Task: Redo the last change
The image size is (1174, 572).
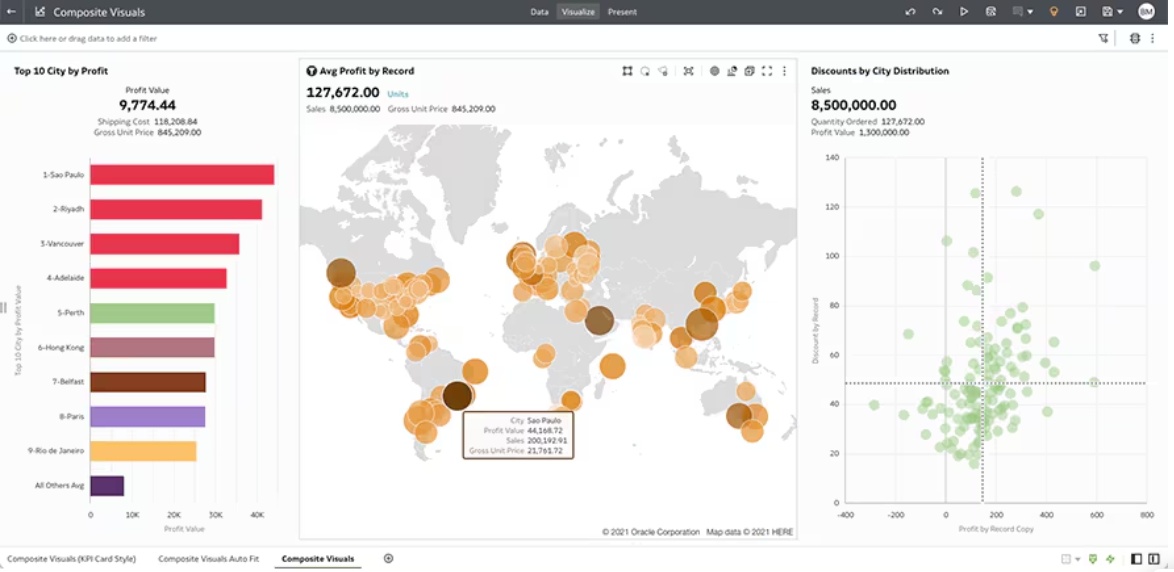Action: point(937,12)
